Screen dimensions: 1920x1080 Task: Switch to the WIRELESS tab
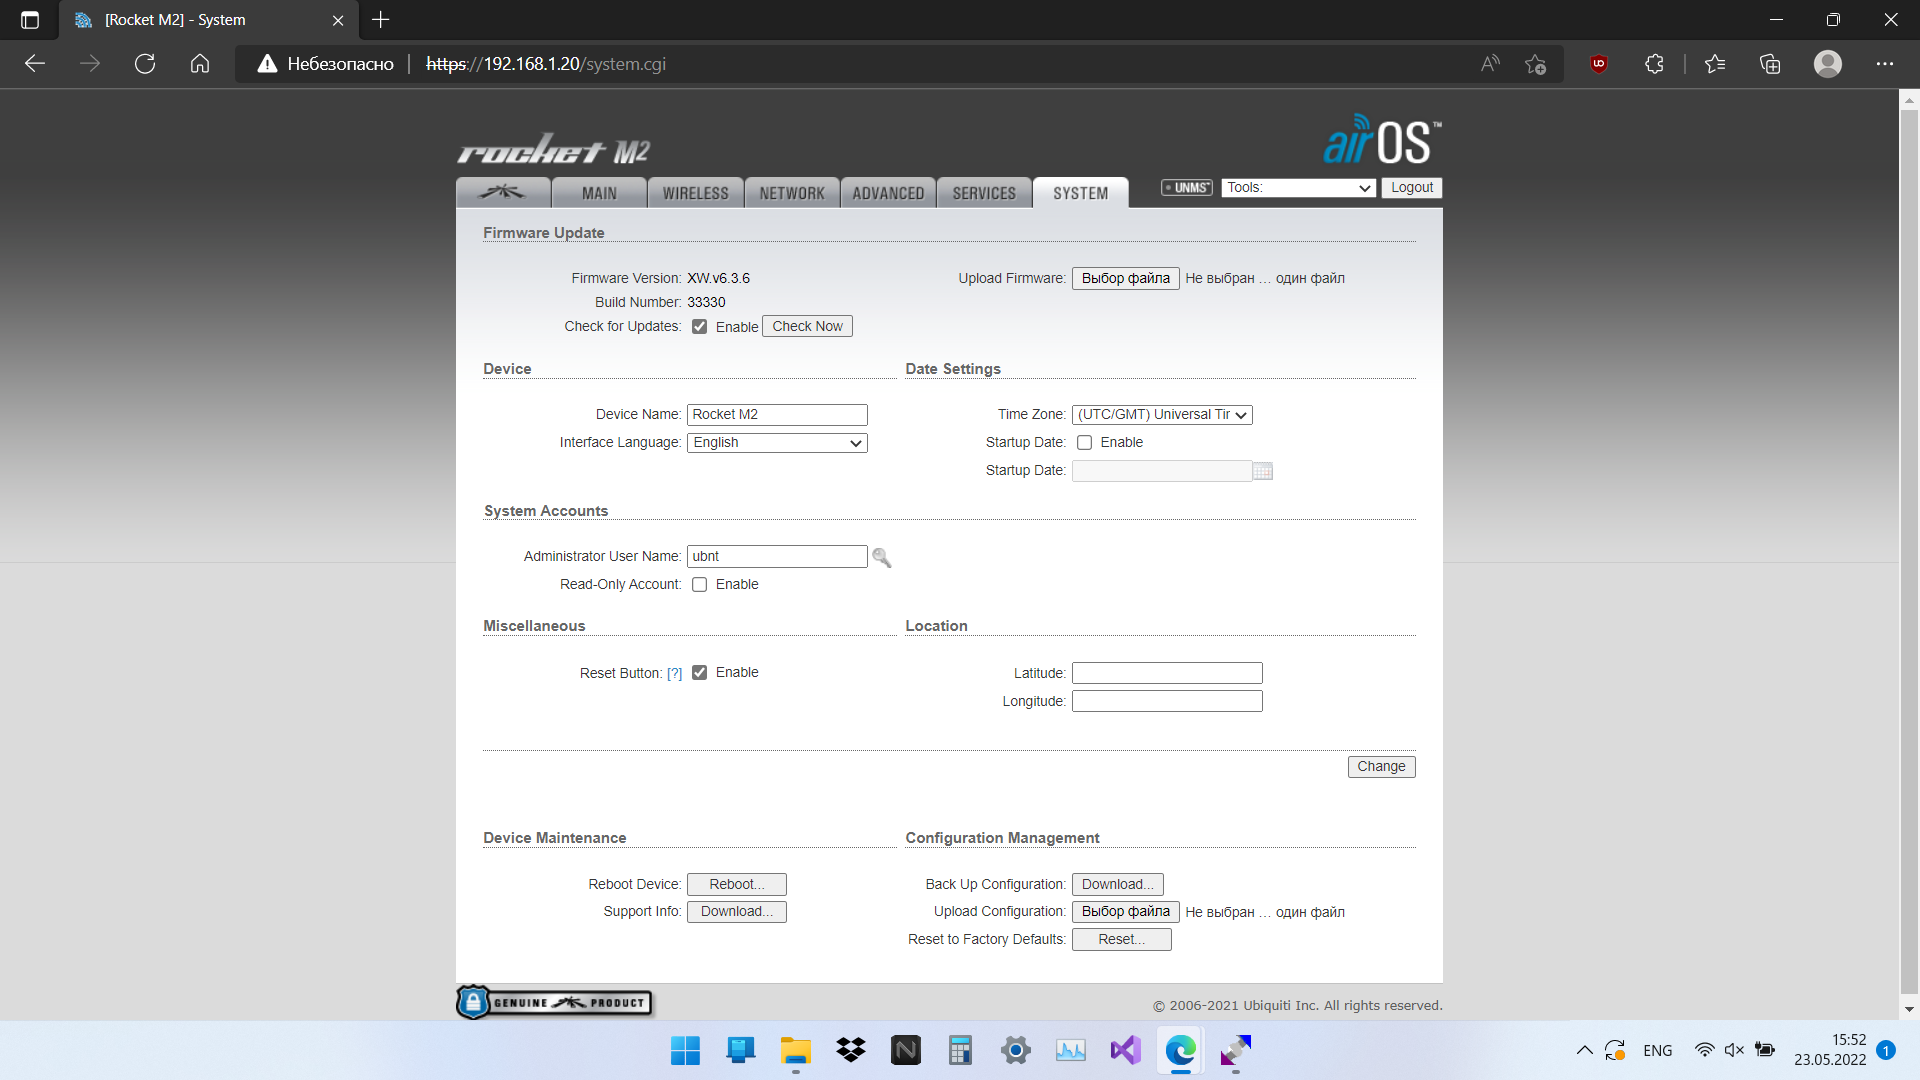point(695,193)
